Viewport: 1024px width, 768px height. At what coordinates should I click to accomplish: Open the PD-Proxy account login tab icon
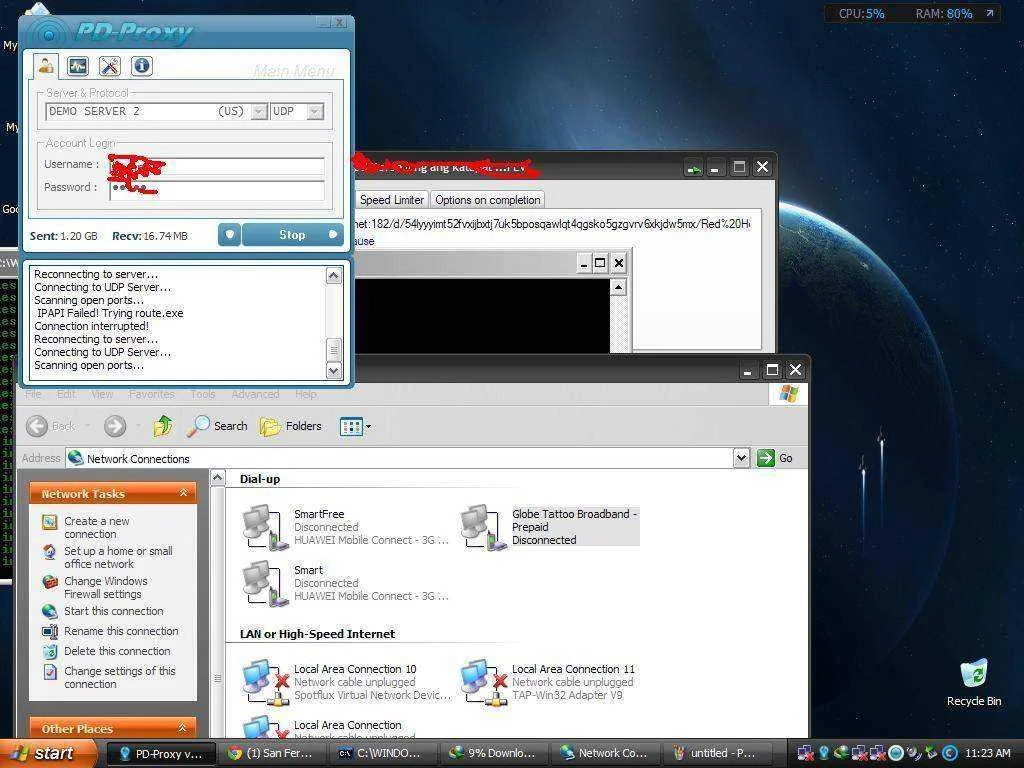pos(46,65)
